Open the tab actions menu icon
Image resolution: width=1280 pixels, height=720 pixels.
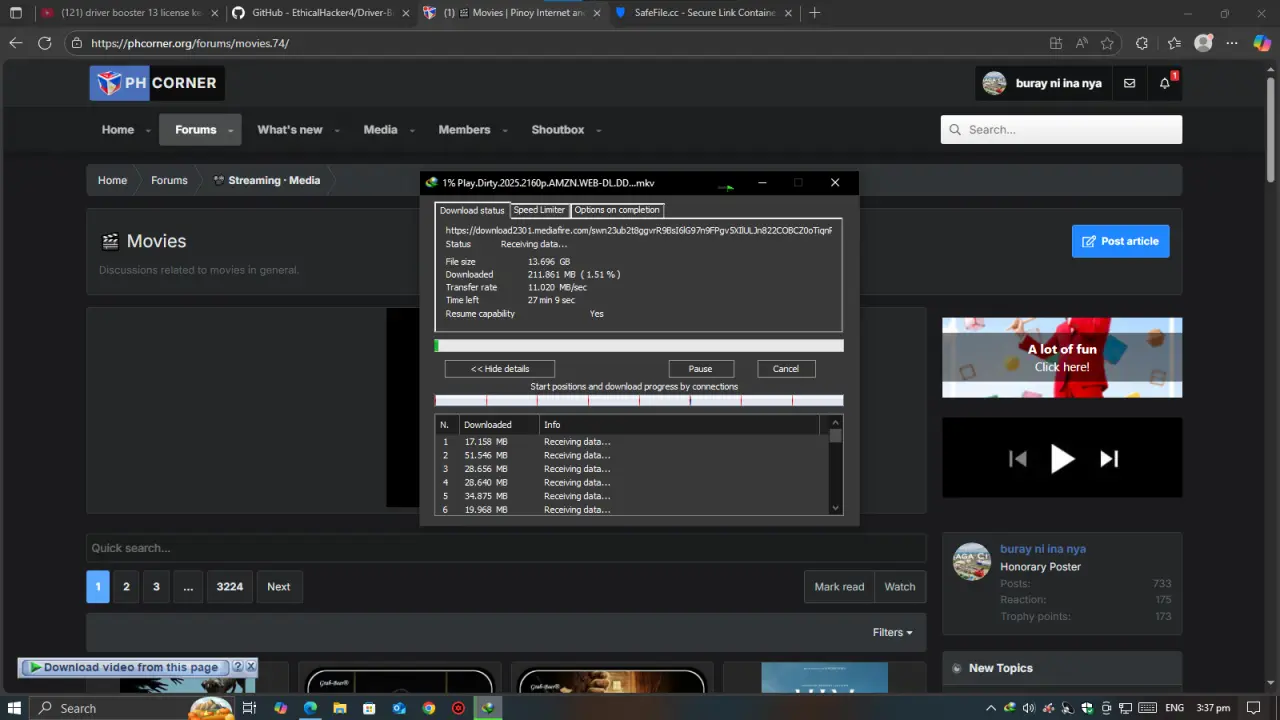tap(15, 13)
